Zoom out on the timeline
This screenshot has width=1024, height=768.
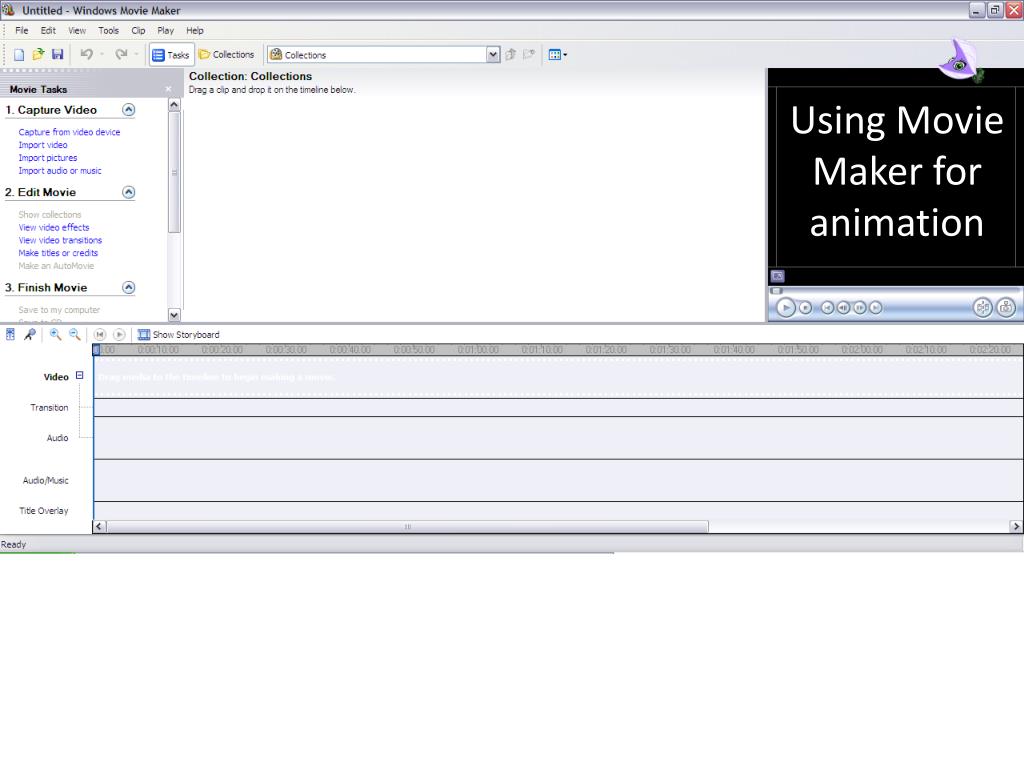pyautogui.click(x=75, y=334)
